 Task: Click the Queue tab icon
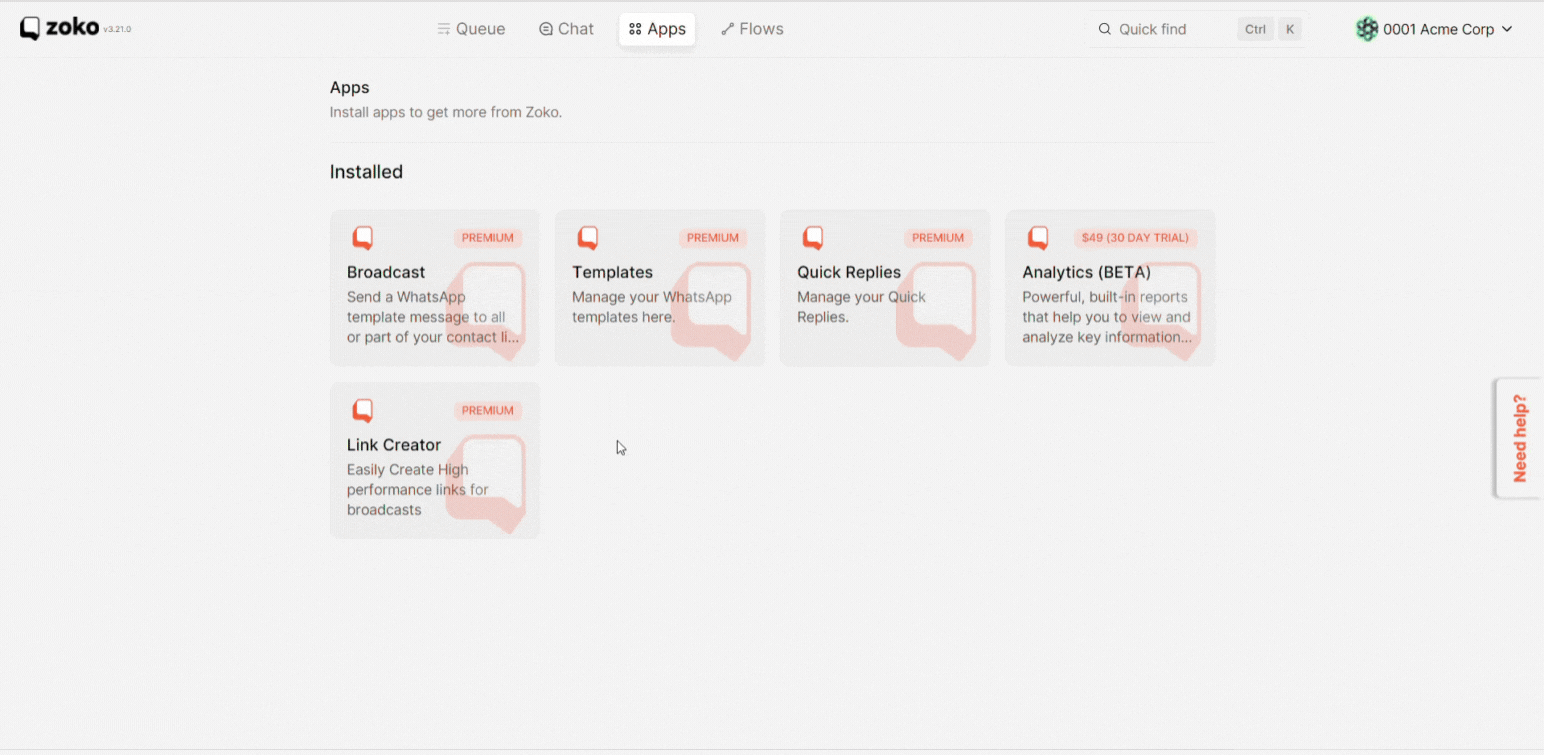[x=444, y=29]
